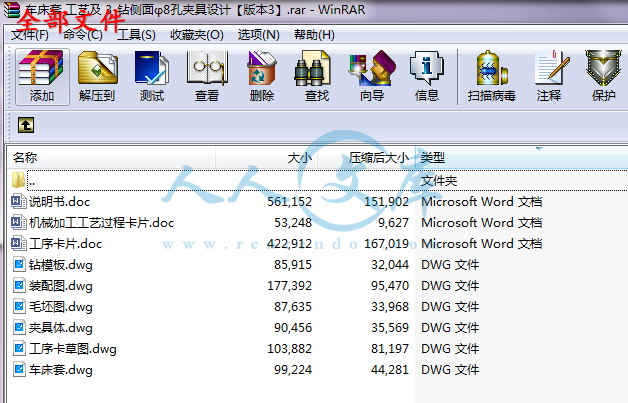
Task: Click size value 177,392
Action: pyautogui.click(x=290, y=286)
